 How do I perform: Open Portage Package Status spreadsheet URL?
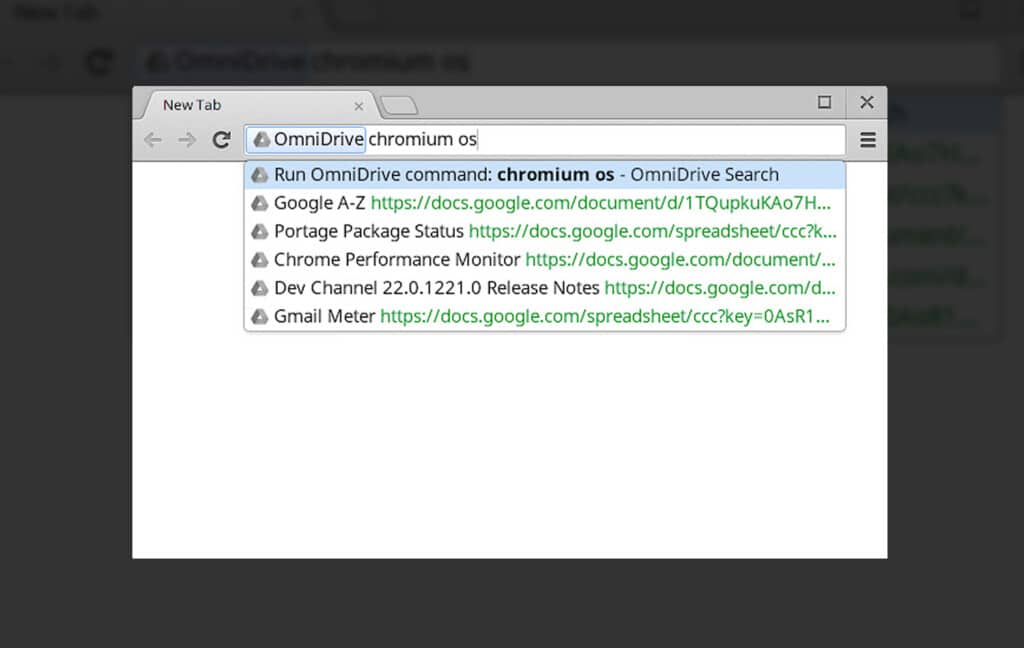coord(652,231)
